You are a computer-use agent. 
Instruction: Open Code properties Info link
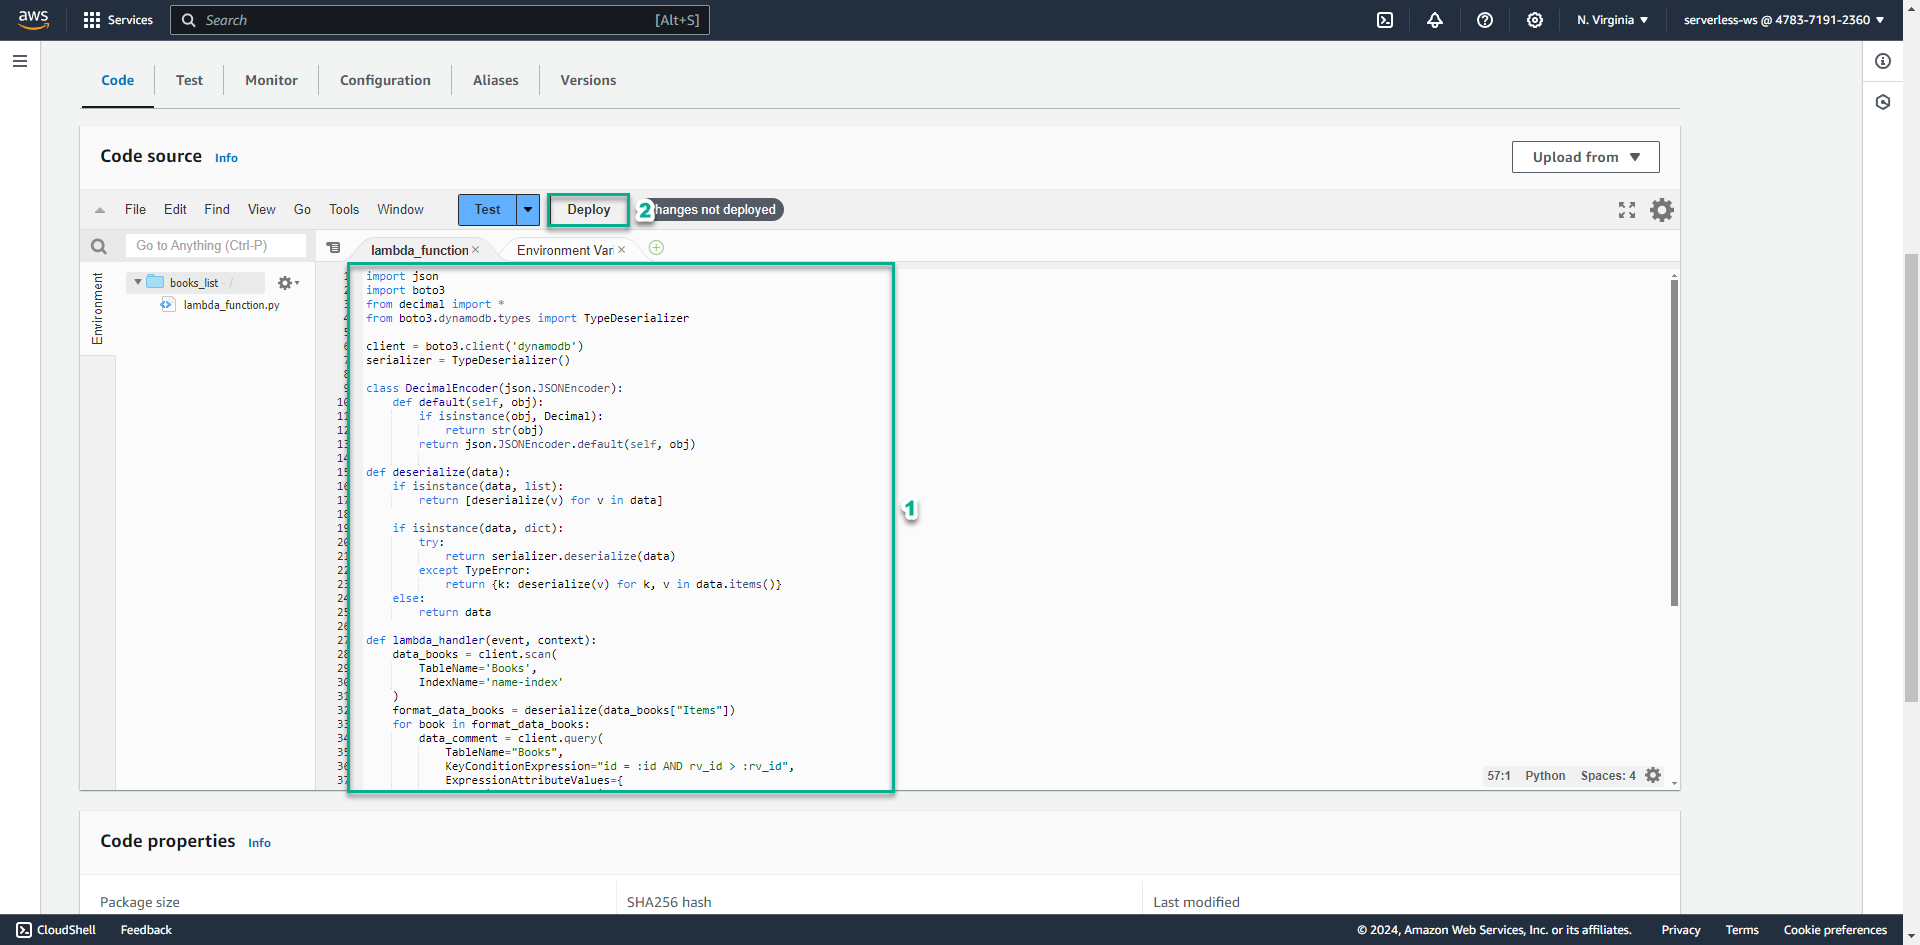tap(259, 843)
